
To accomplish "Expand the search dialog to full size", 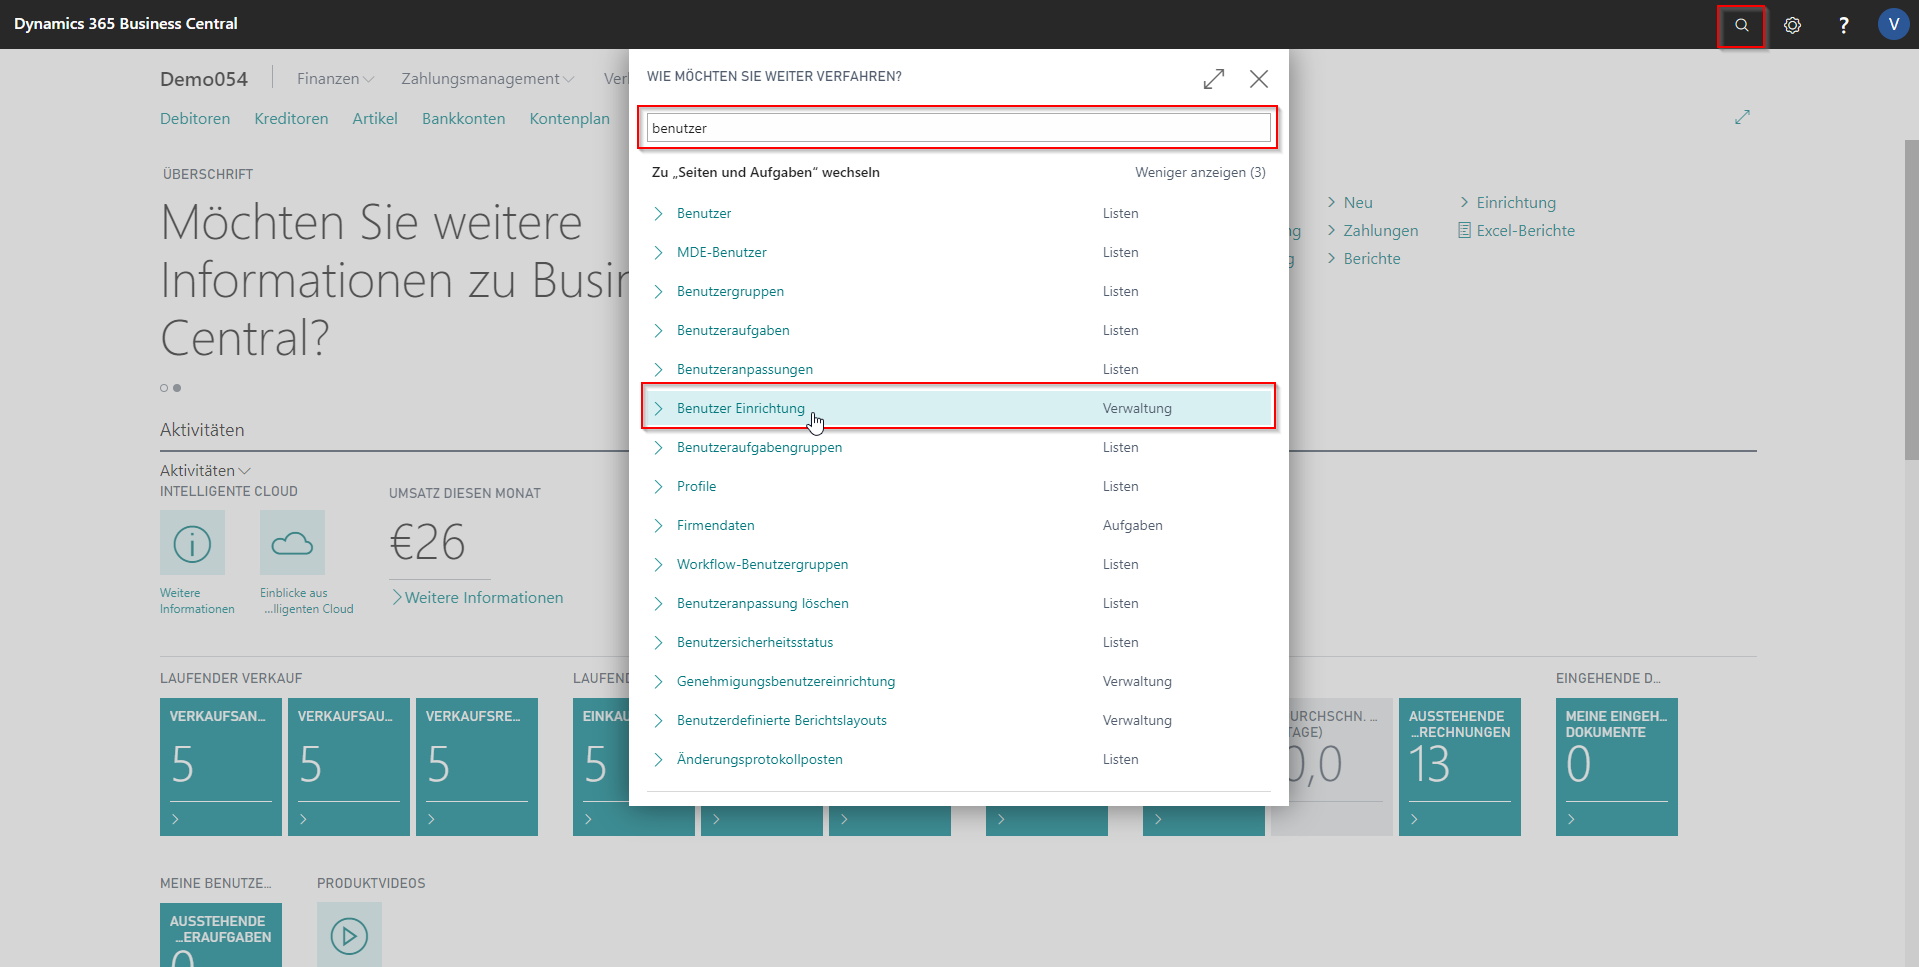I will [1213, 79].
